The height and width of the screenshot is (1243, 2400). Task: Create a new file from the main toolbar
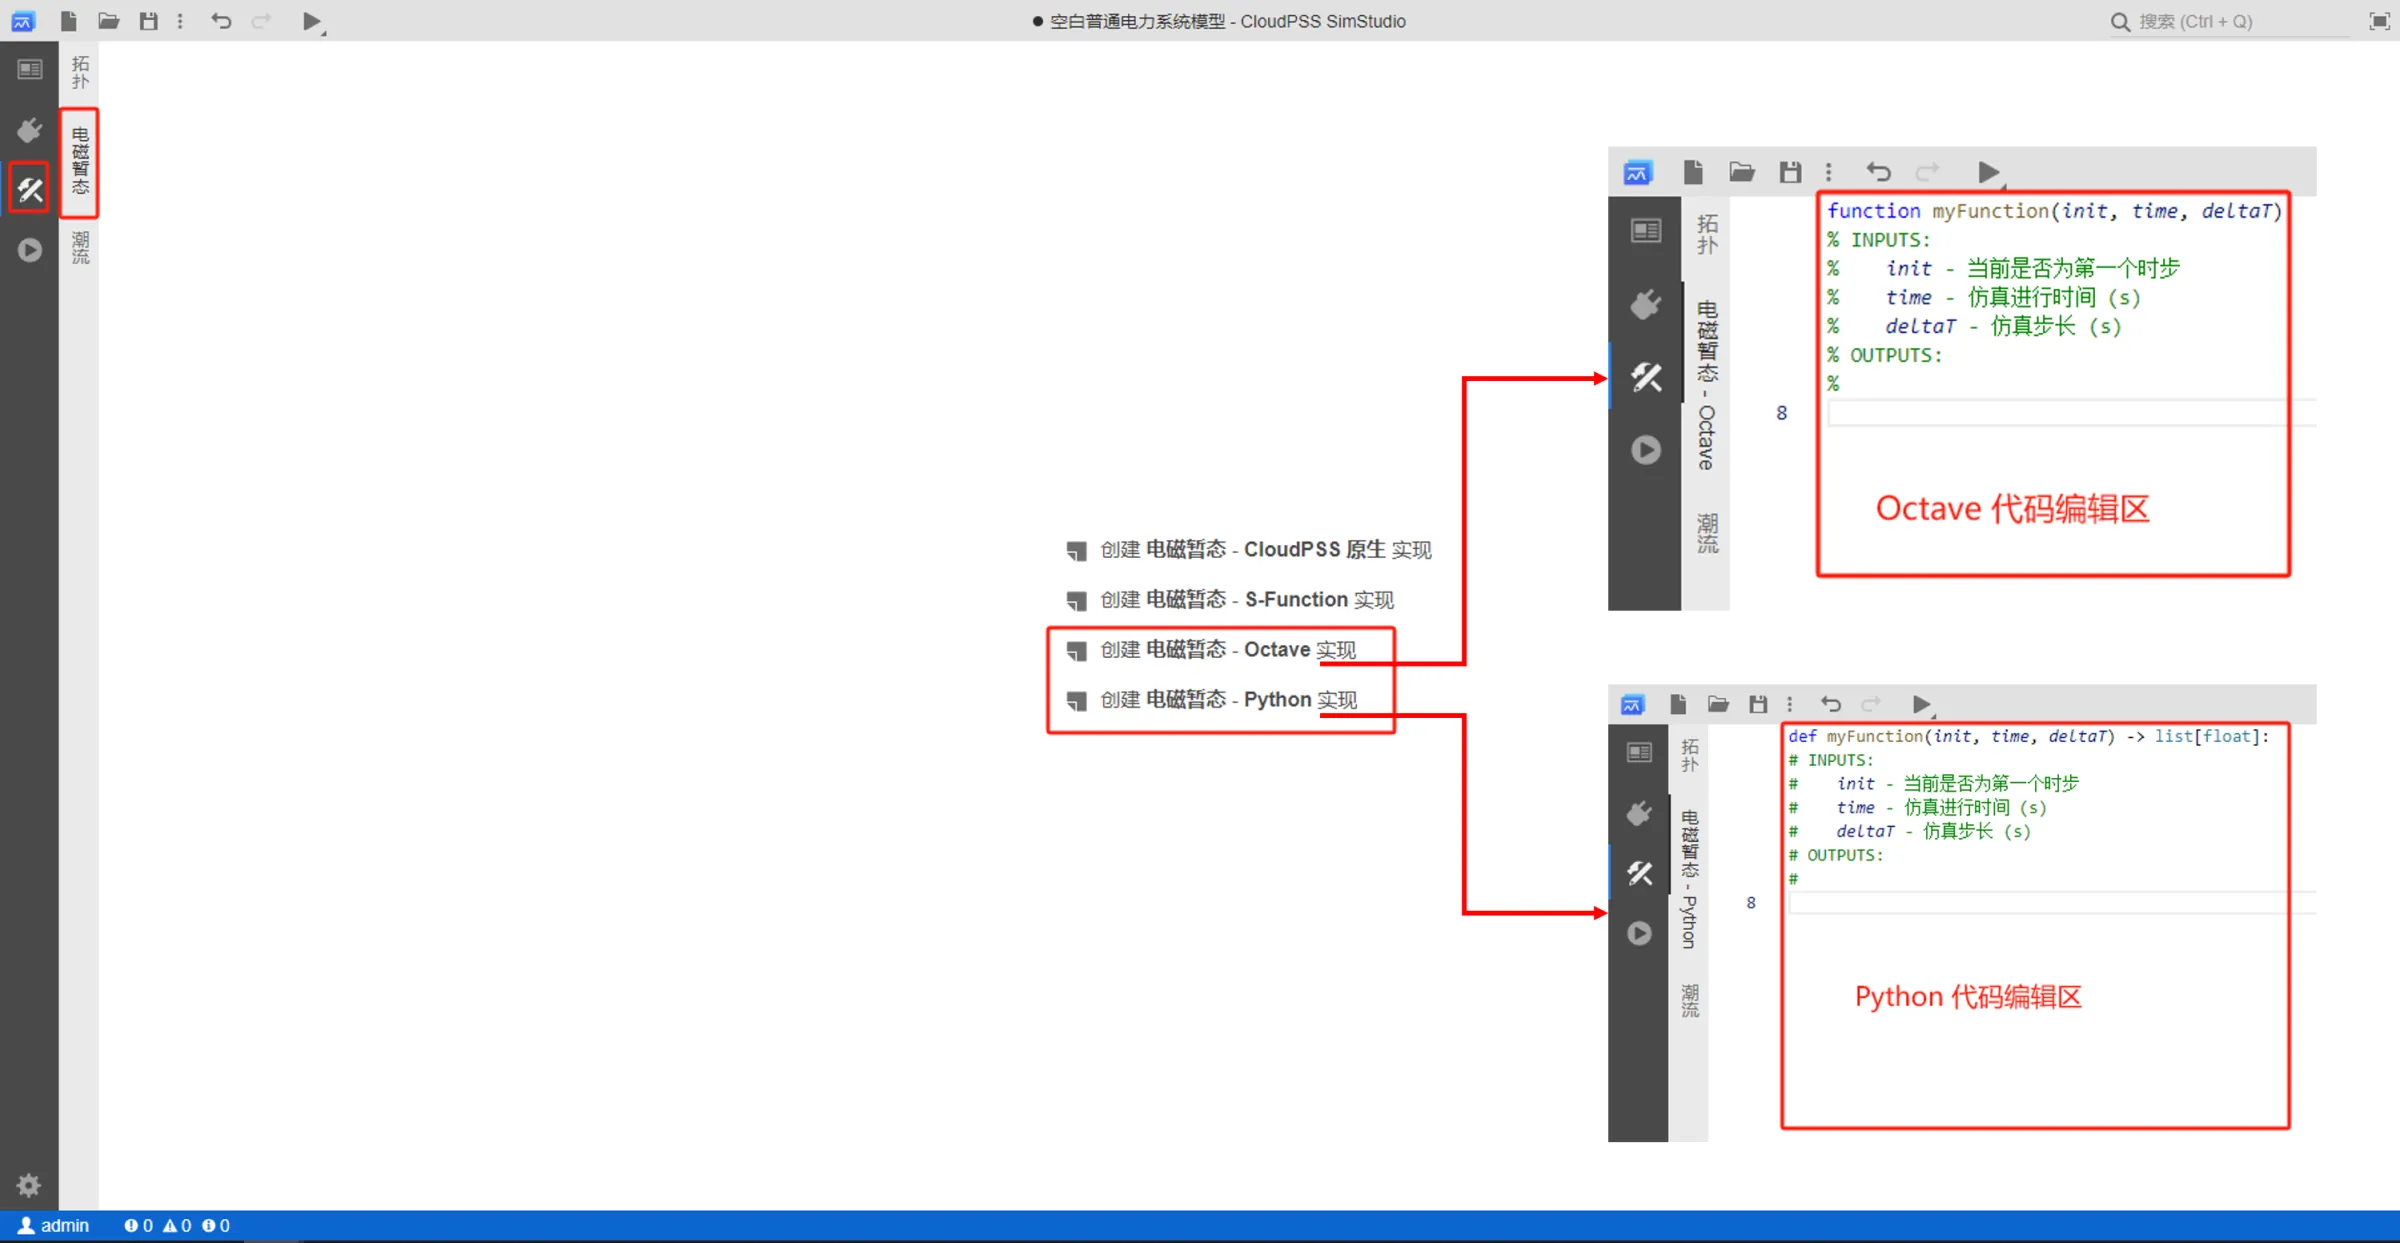[x=68, y=21]
